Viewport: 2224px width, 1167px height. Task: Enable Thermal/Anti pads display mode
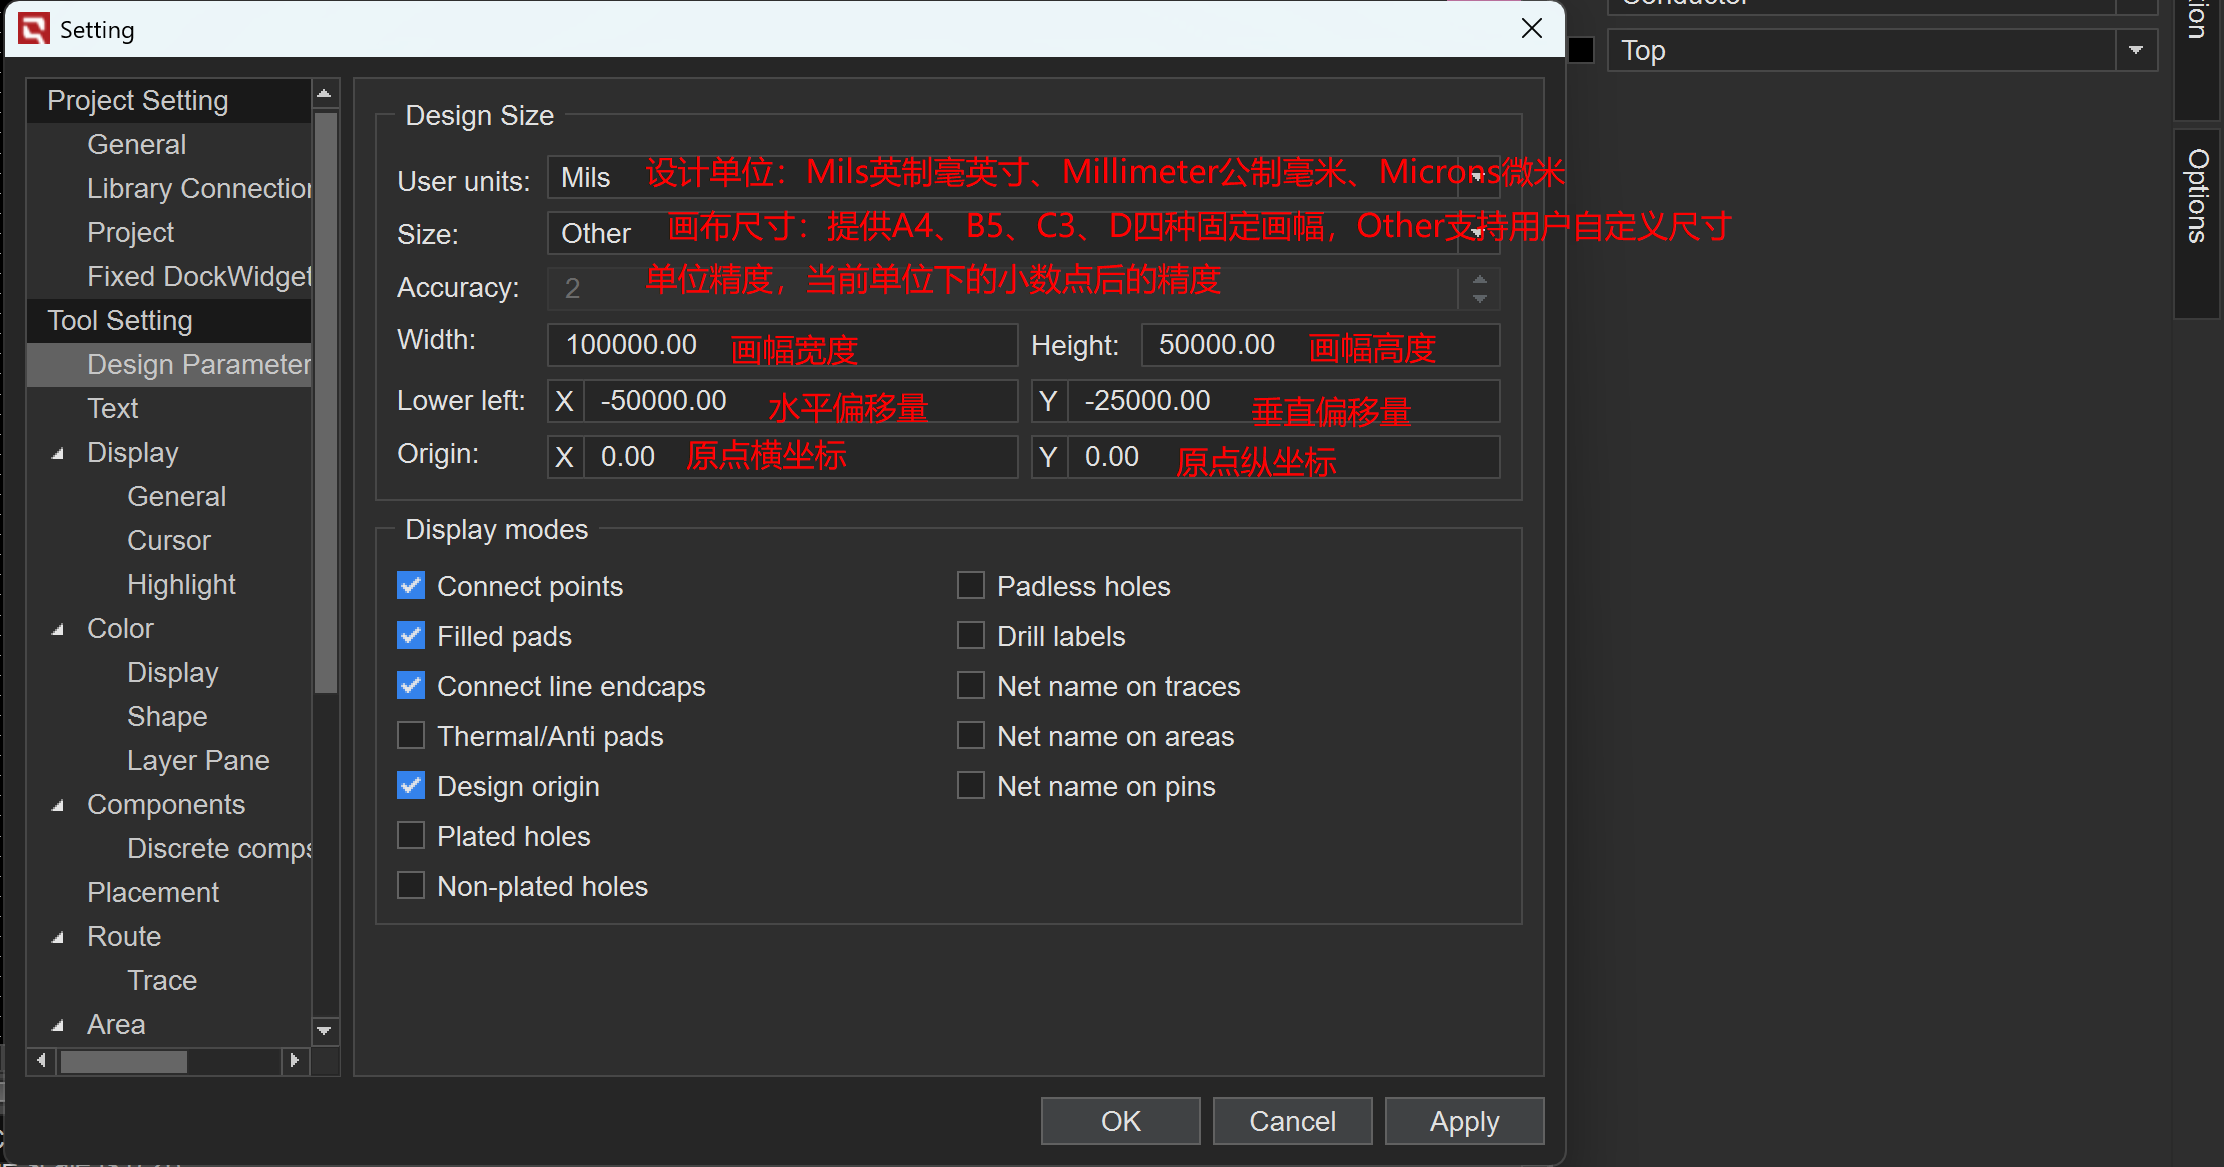click(x=411, y=736)
